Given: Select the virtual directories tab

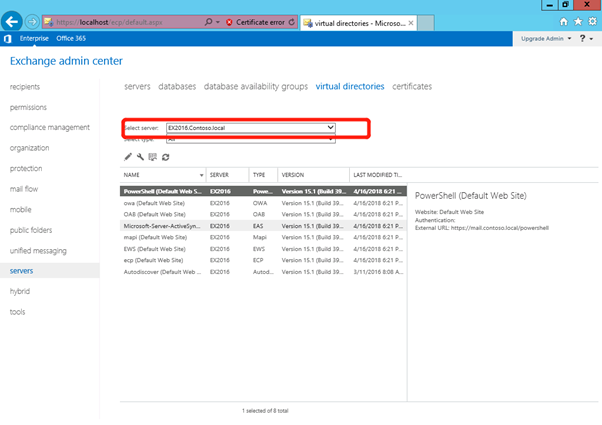Looking at the screenshot, I should tap(350, 86).
